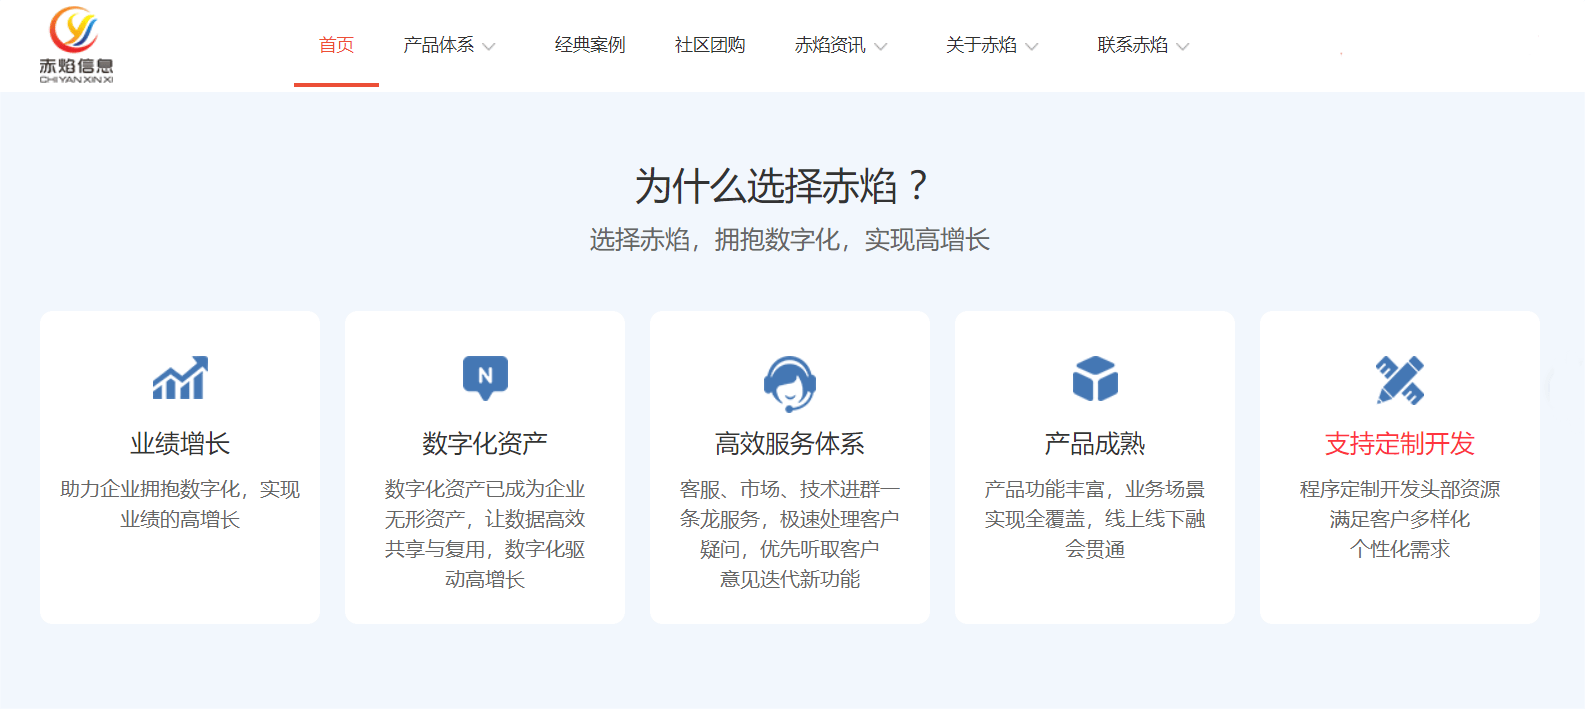The width and height of the screenshot is (1585, 709).
Task: Click the 支持定制开发 red heading
Action: (x=1400, y=443)
